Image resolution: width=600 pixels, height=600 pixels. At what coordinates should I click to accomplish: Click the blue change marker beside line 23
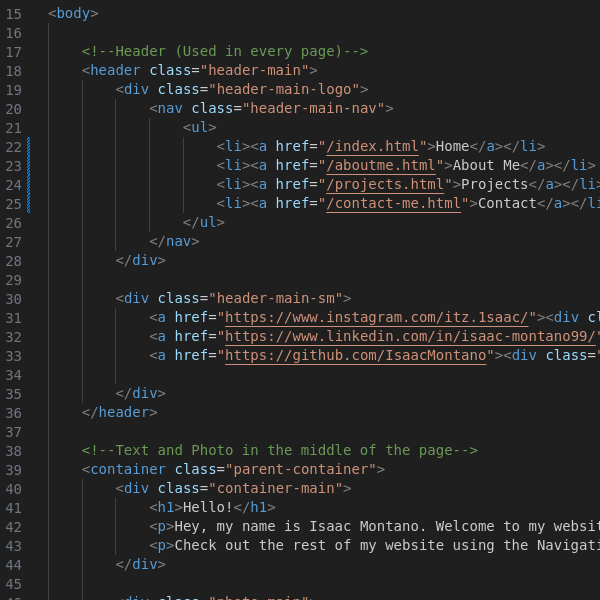pos(29,185)
